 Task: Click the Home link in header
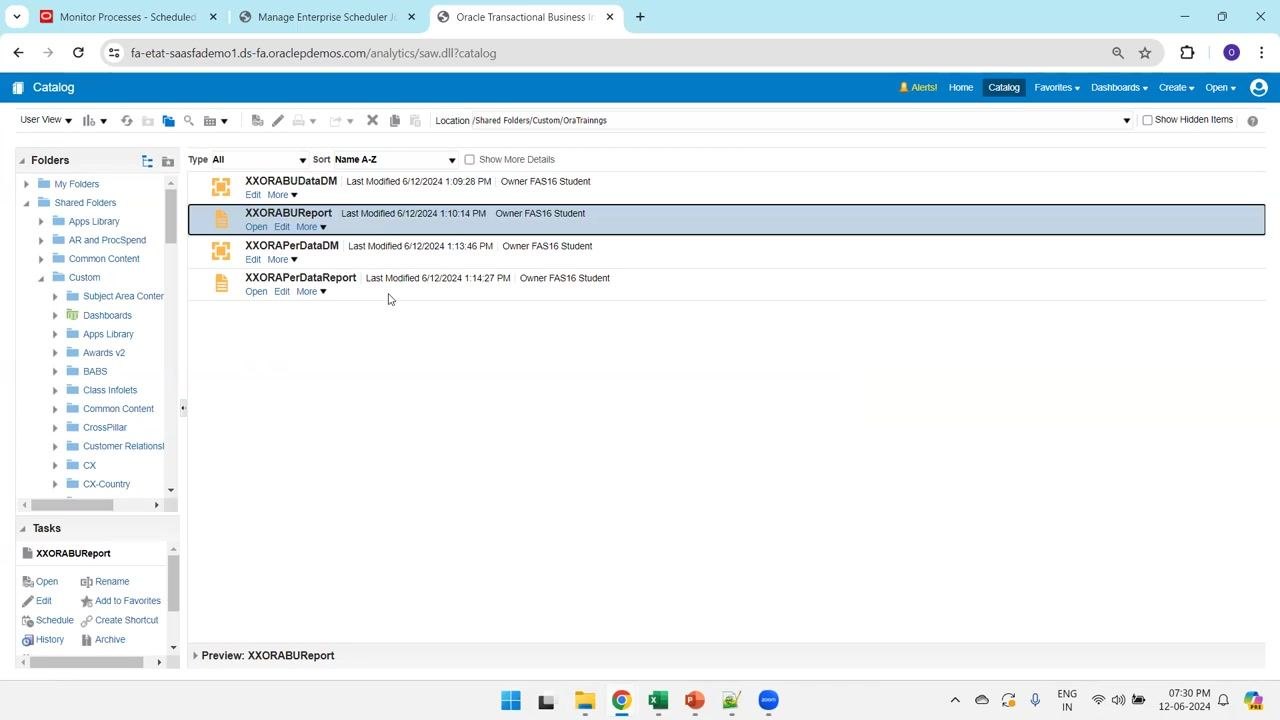tap(961, 87)
